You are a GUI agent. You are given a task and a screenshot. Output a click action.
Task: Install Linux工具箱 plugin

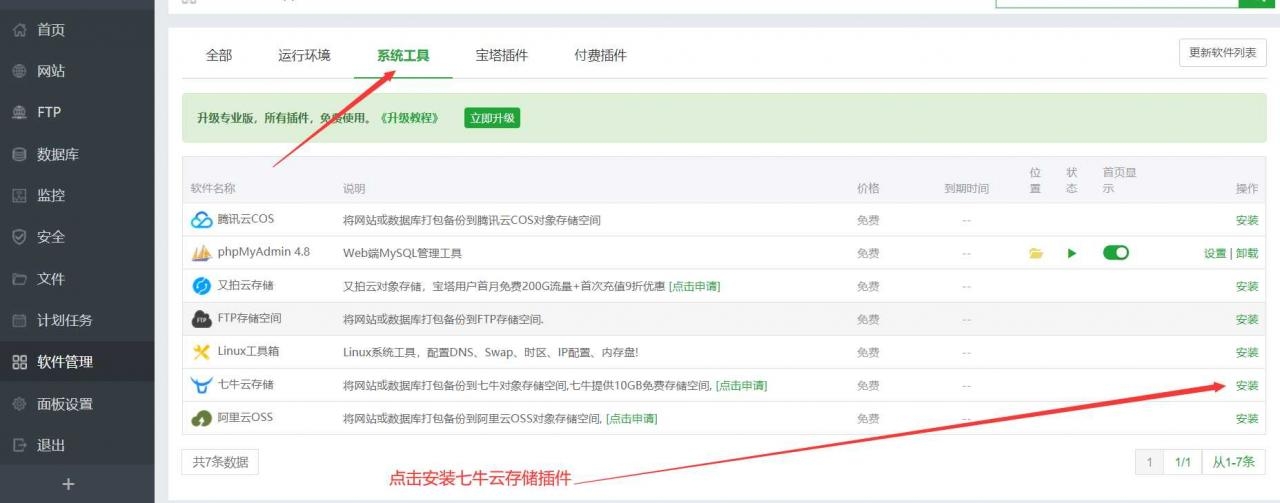pos(1247,352)
